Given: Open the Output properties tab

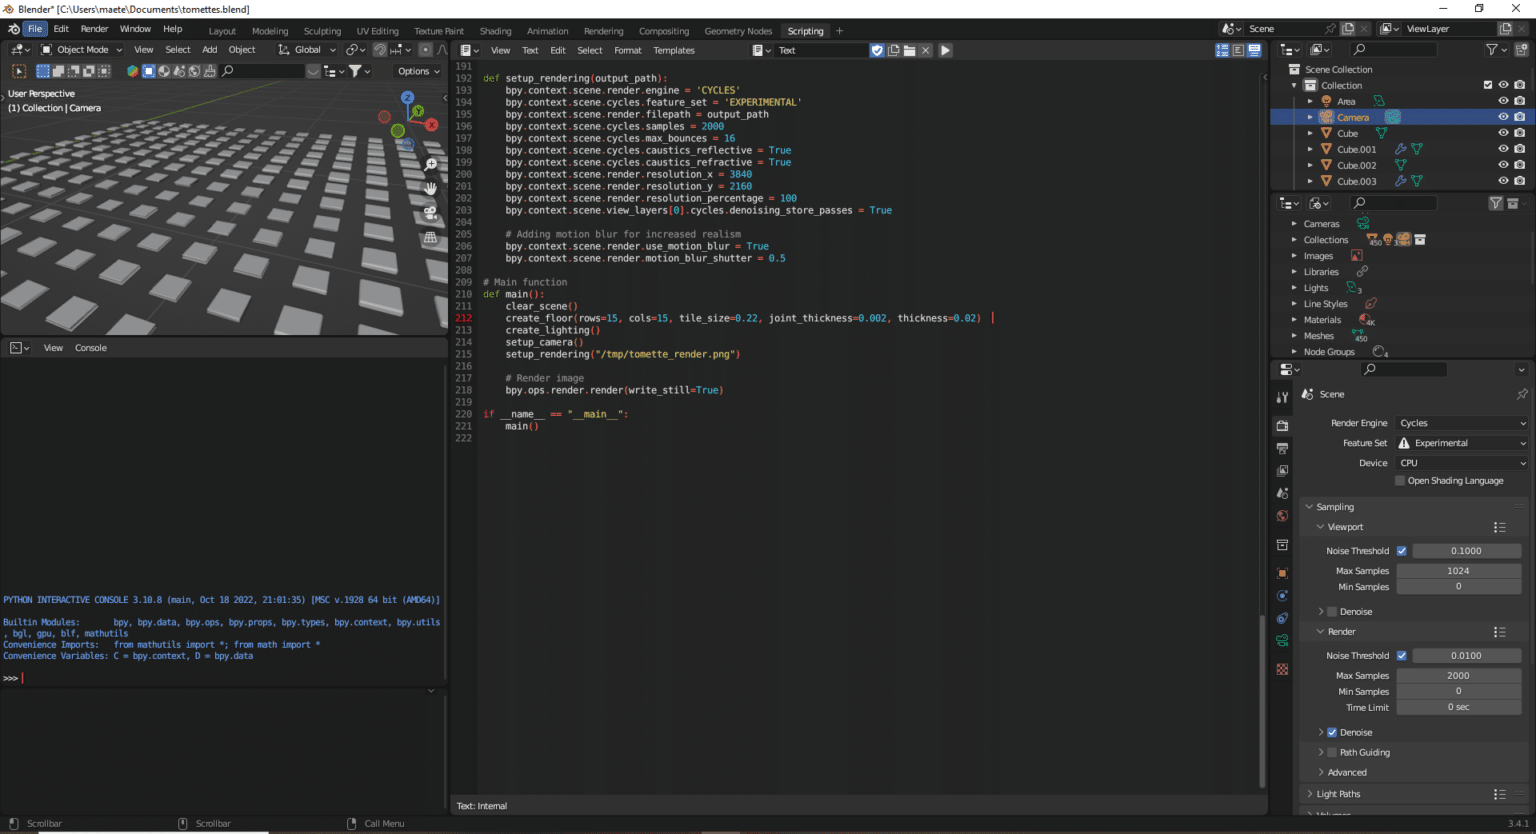Looking at the screenshot, I should 1282,447.
